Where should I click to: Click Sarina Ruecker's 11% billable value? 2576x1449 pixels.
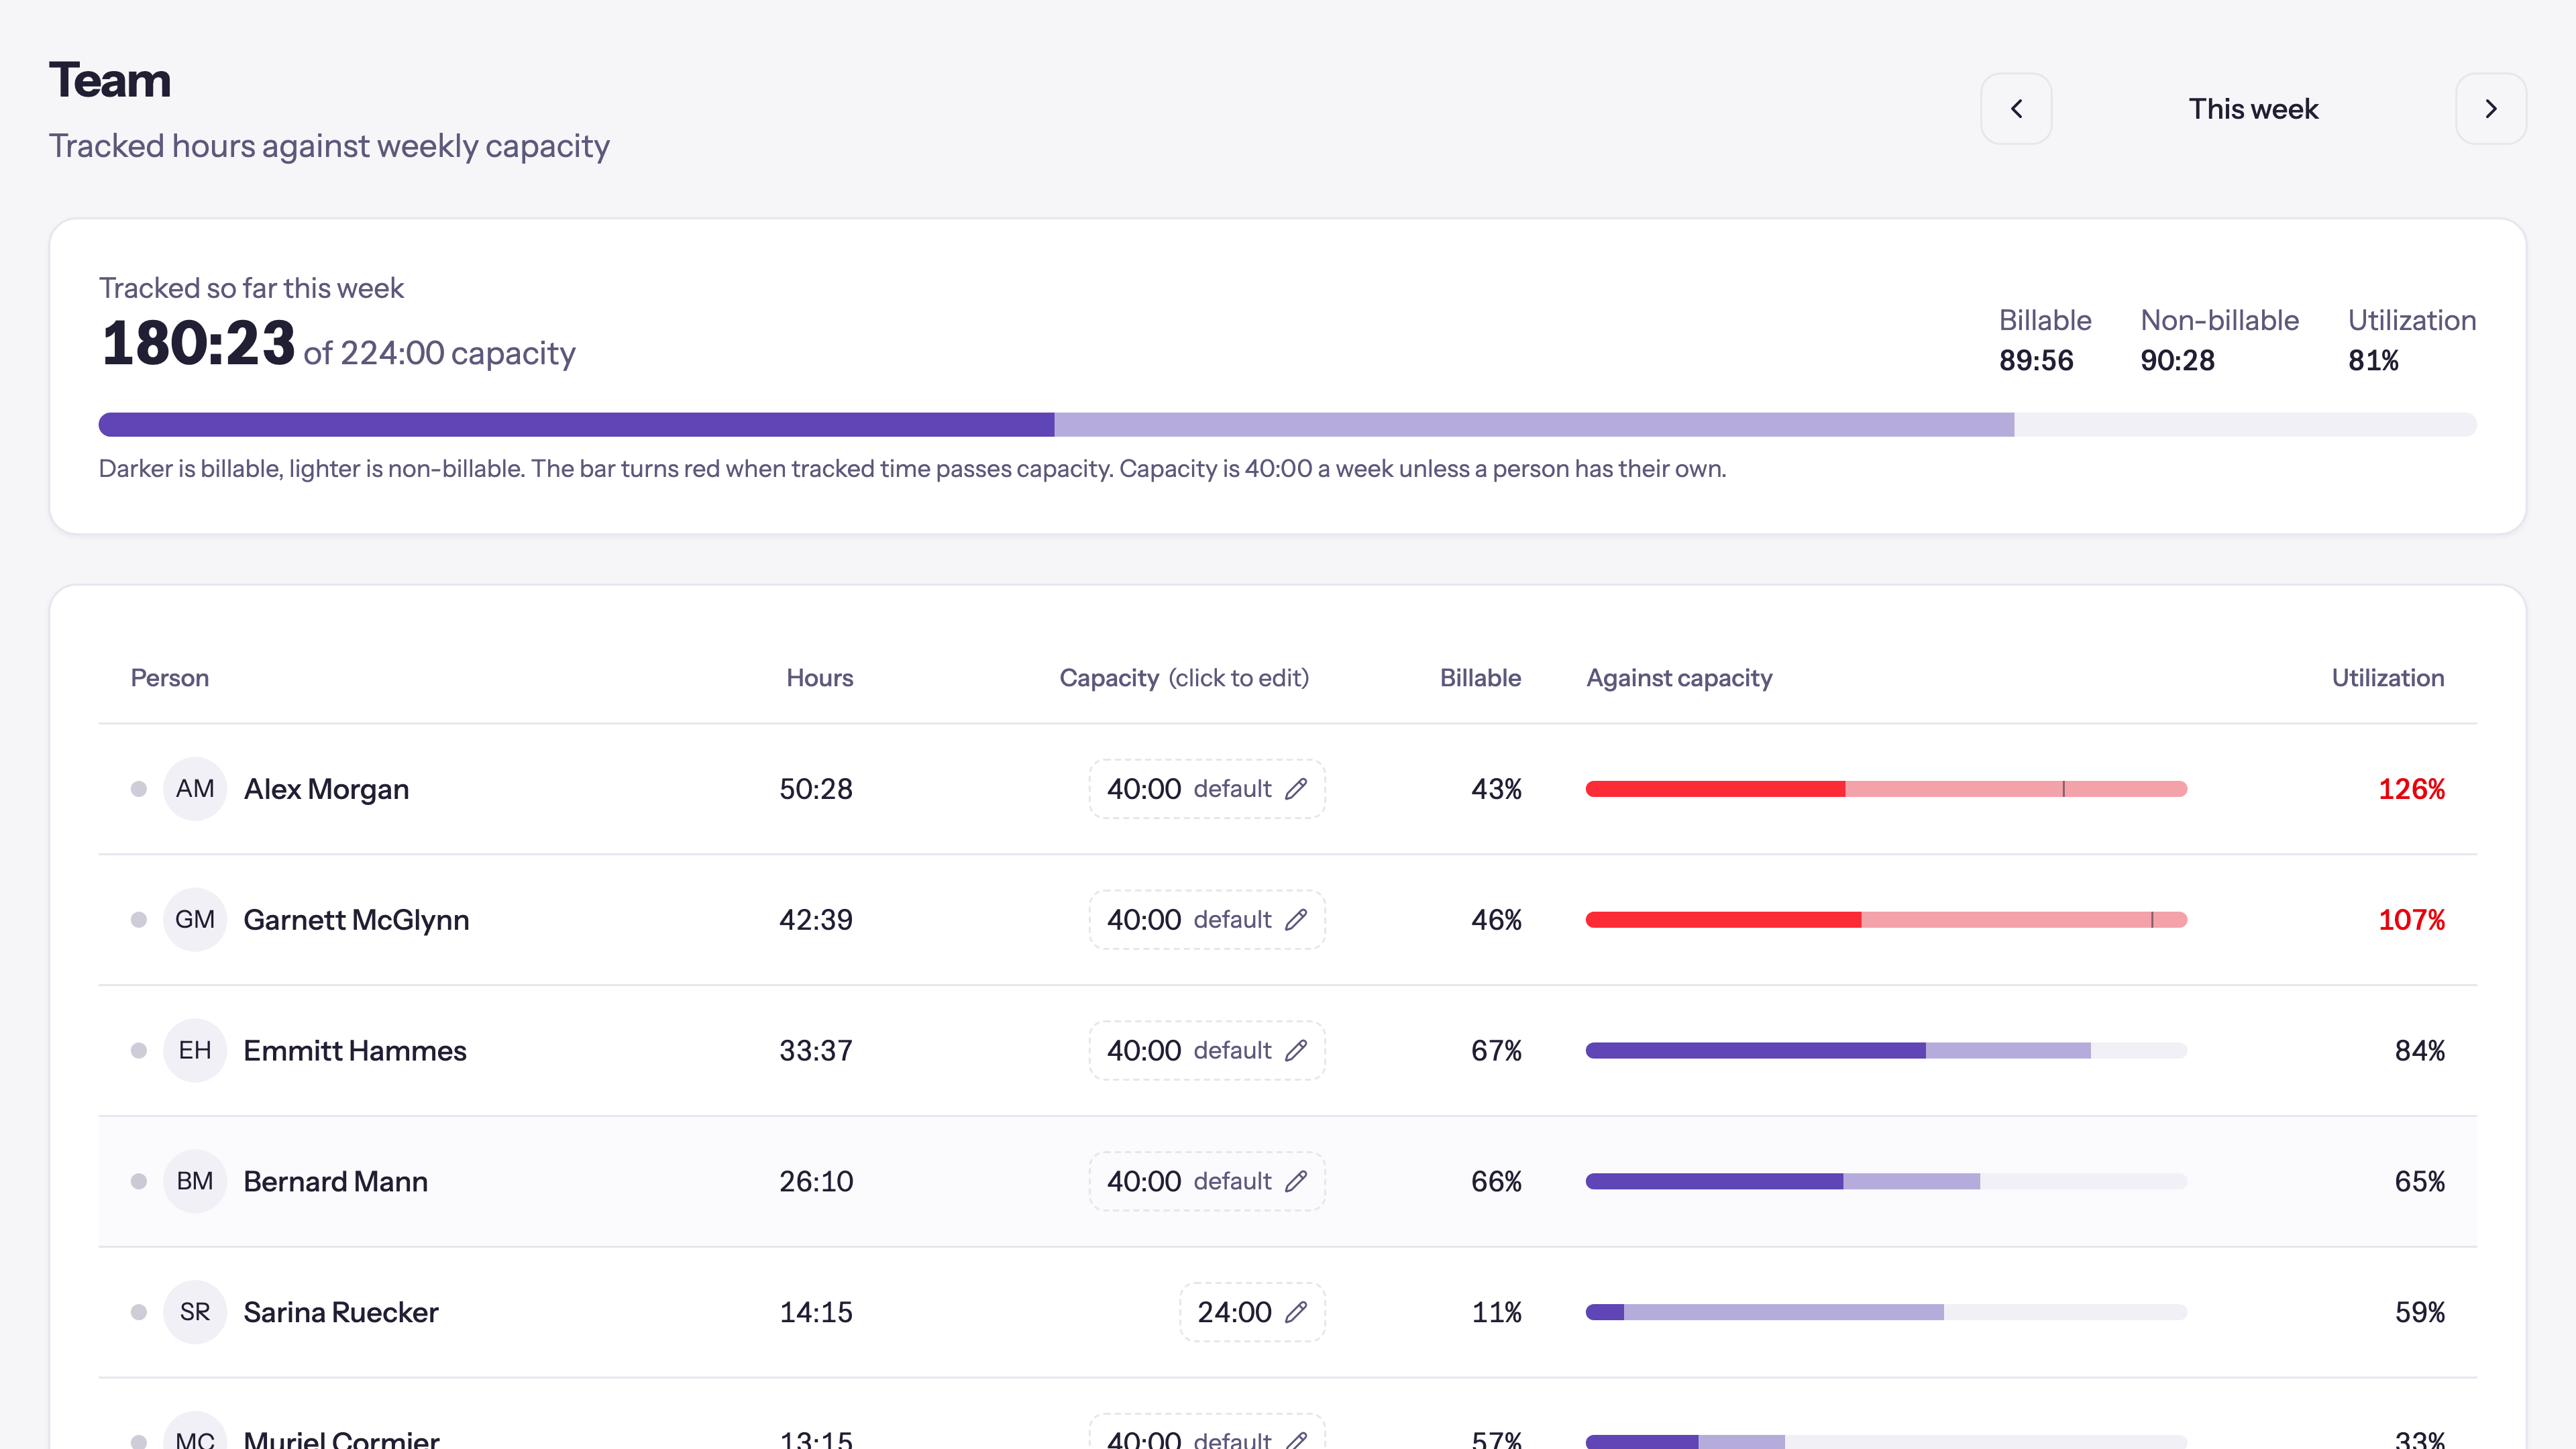1496,1312
